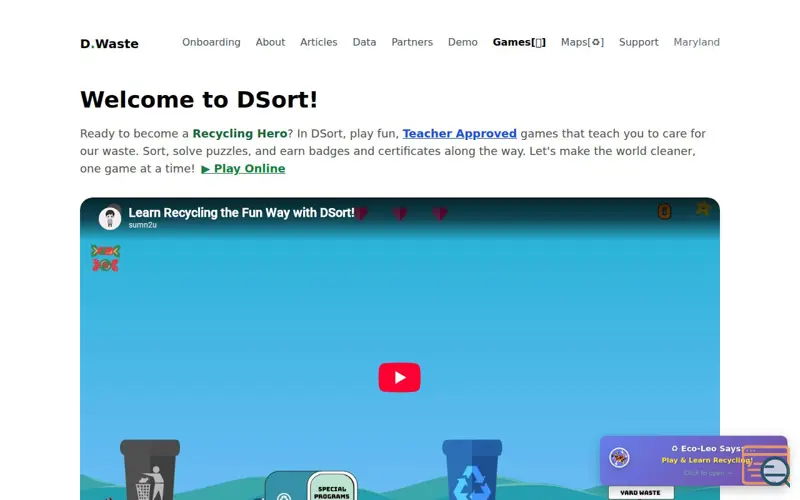Select the Maryland nav link
The width and height of the screenshot is (800, 500).
click(696, 42)
